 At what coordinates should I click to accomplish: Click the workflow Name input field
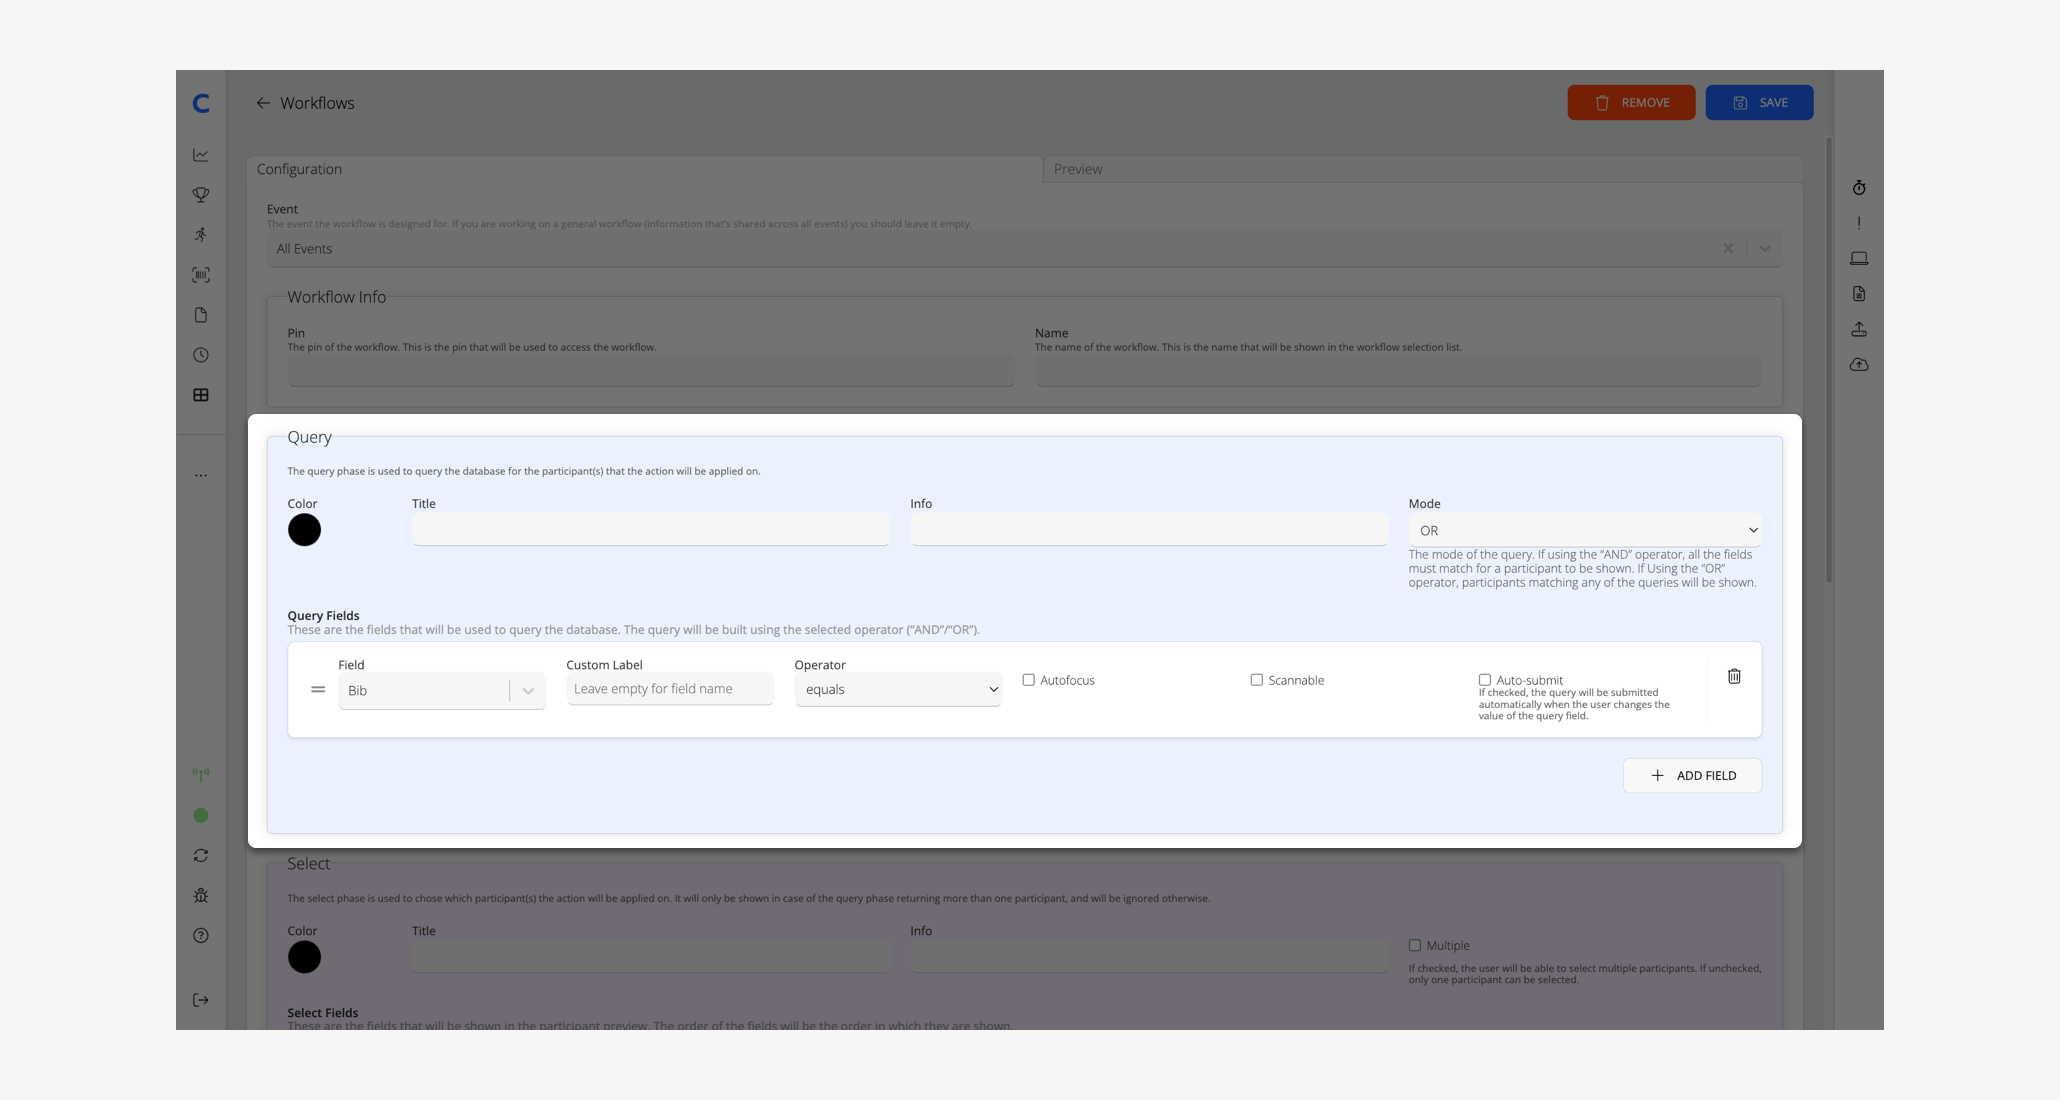pyautogui.click(x=1398, y=371)
